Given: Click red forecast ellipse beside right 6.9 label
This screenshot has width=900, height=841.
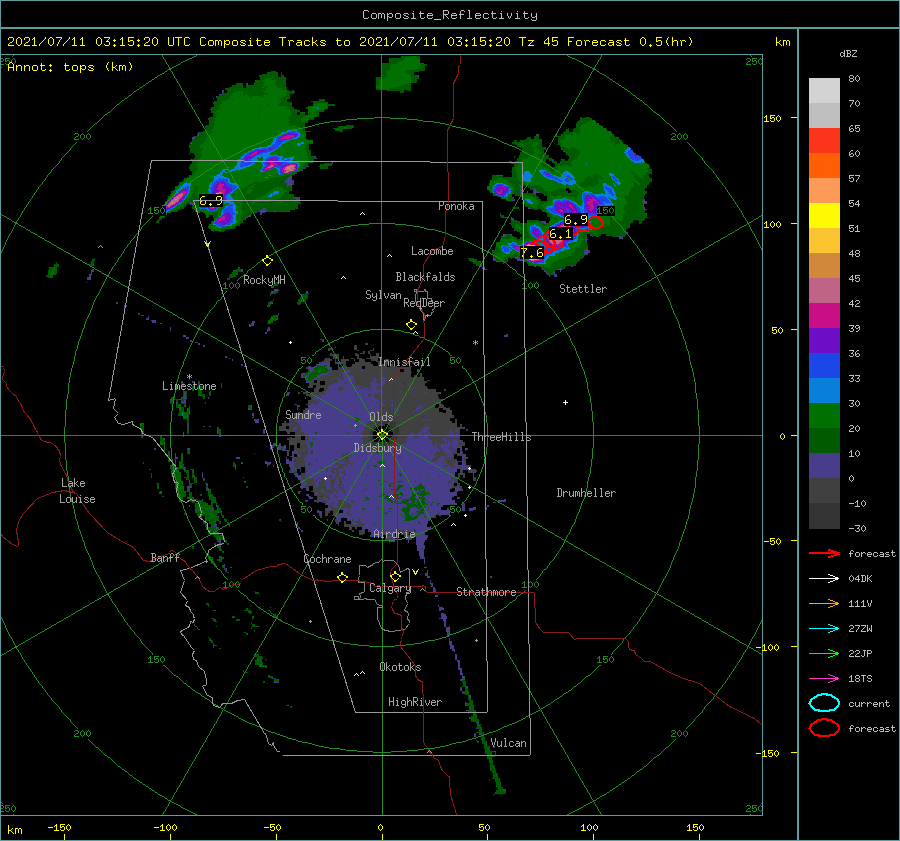Looking at the screenshot, I should point(596,223).
